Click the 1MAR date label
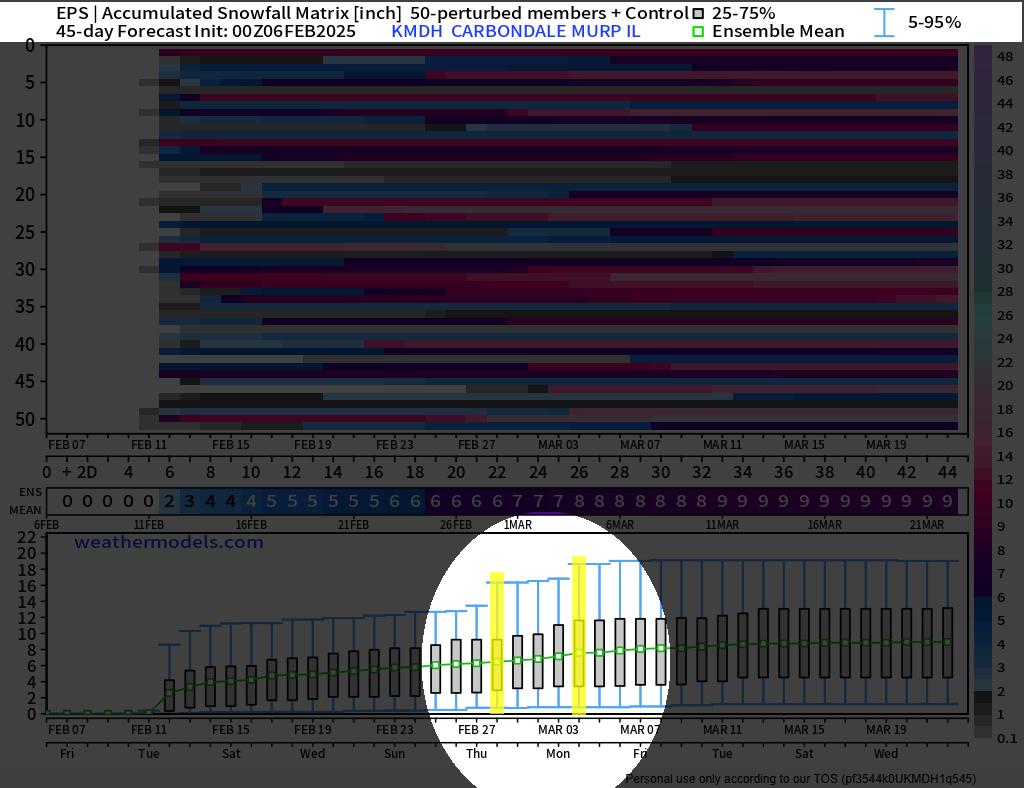 [x=517, y=525]
